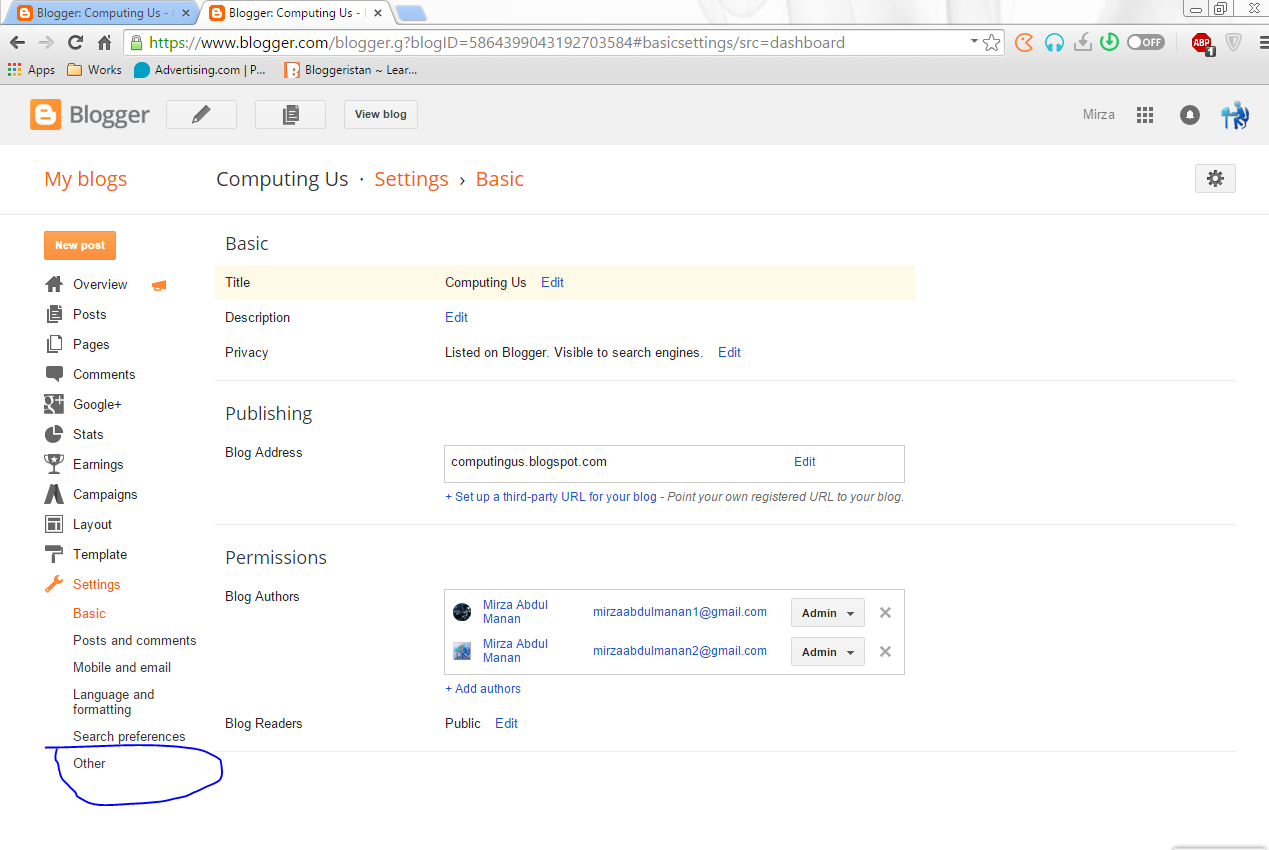The image size is (1269, 850).
Task: Click the orange New post button
Action: pyautogui.click(x=80, y=245)
